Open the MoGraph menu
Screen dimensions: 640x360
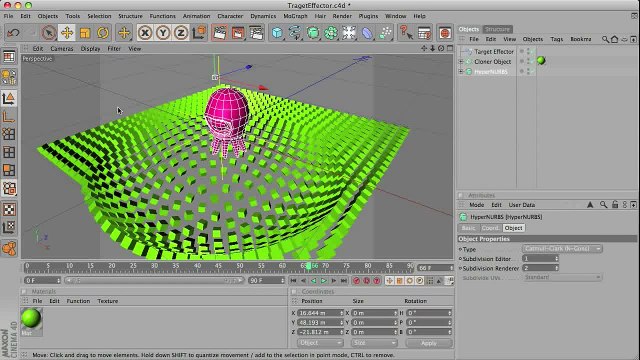295,16
